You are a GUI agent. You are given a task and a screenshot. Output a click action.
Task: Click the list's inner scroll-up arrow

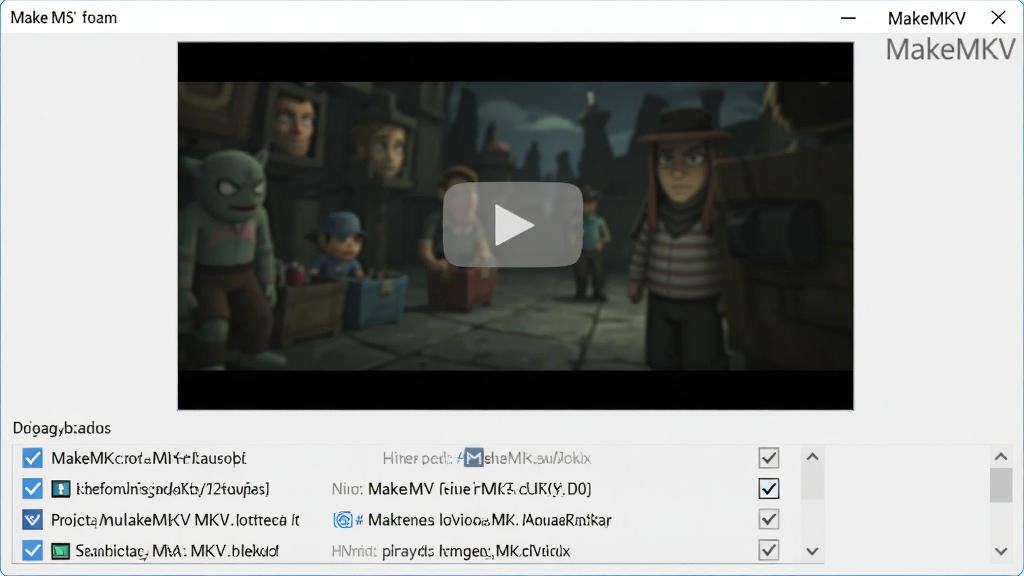812,457
